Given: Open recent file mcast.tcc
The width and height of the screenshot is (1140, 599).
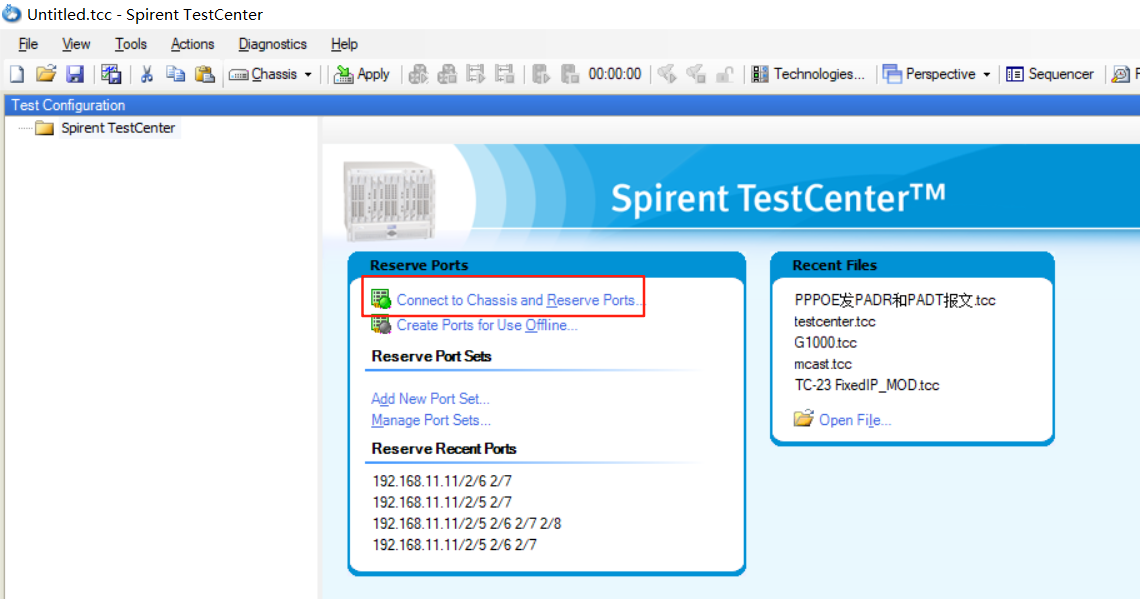Looking at the screenshot, I should click(x=823, y=363).
